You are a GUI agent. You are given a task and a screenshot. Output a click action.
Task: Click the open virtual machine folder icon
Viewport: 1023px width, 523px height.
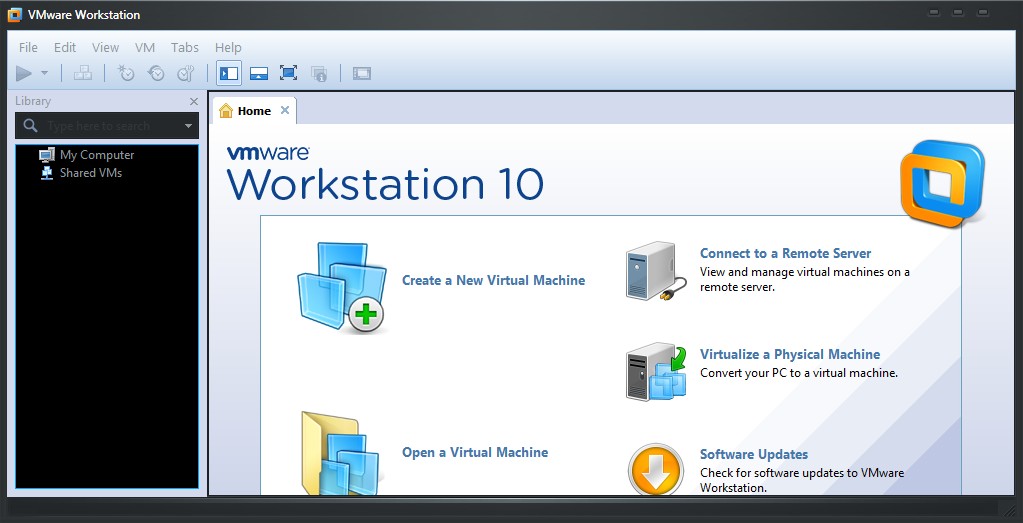tap(341, 453)
